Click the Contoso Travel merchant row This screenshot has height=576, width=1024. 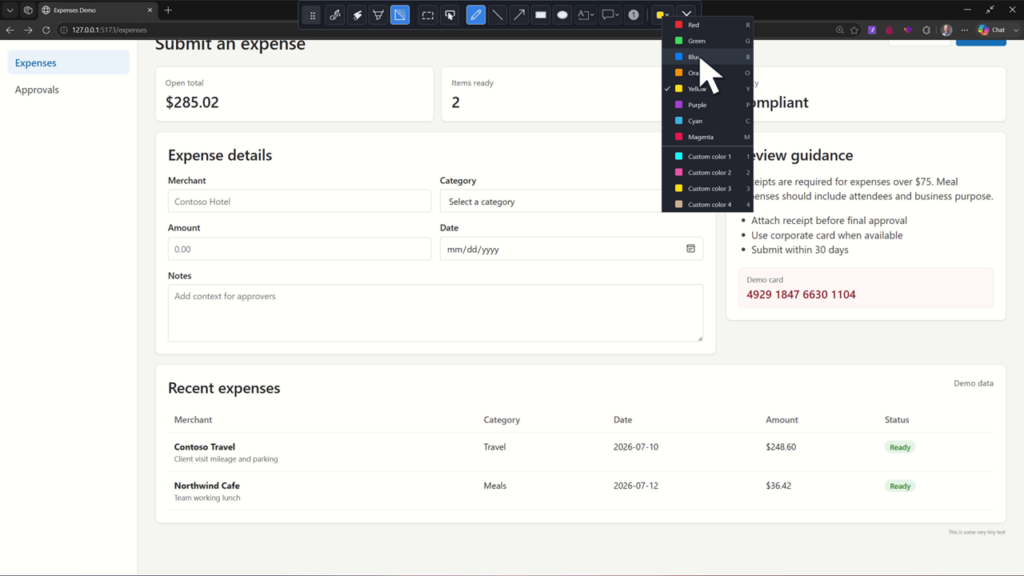(581, 452)
